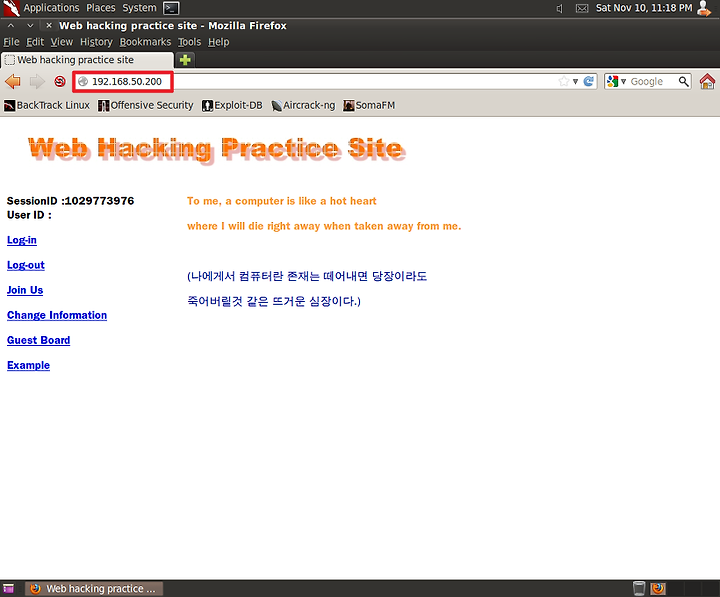The image size is (720, 597).
Task: Expand the search engine selector arrow
Action: (623, 82)
